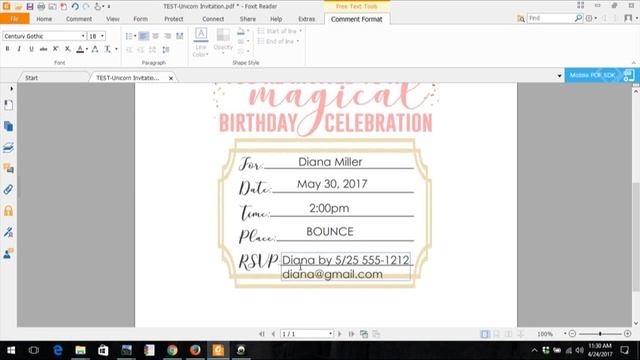
Task: Switch to the Comment ribbon tab
Action: [79, 19]
